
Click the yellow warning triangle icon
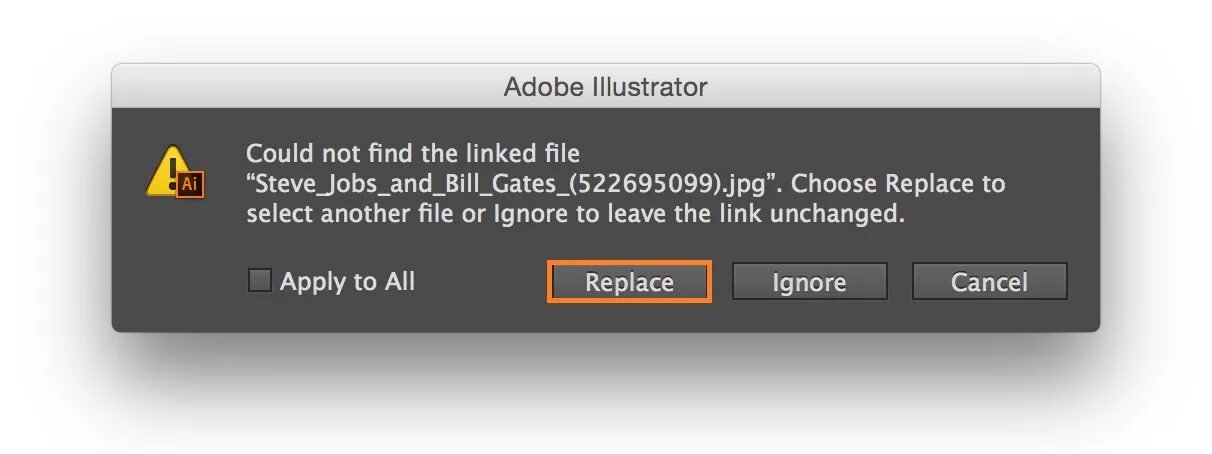pyautogui.click(x=167, y=170)
